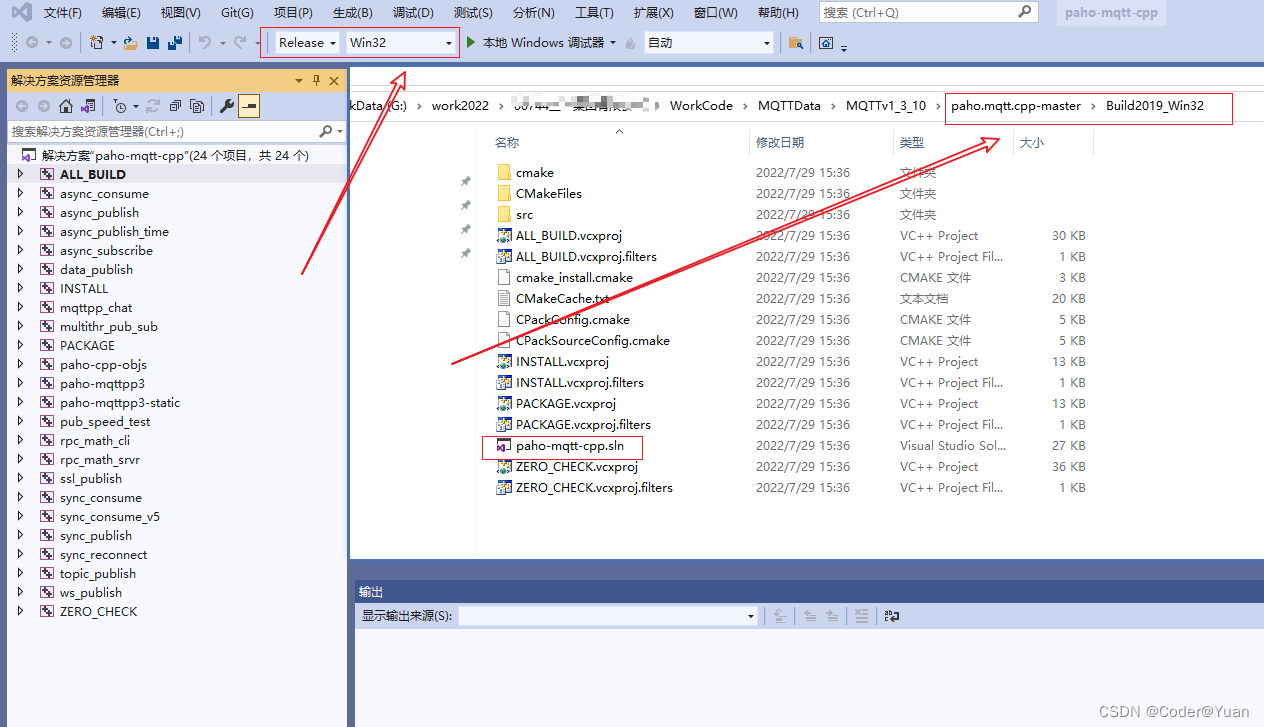
Task: Click the icon right of find in files
Action: click(826, 43)
